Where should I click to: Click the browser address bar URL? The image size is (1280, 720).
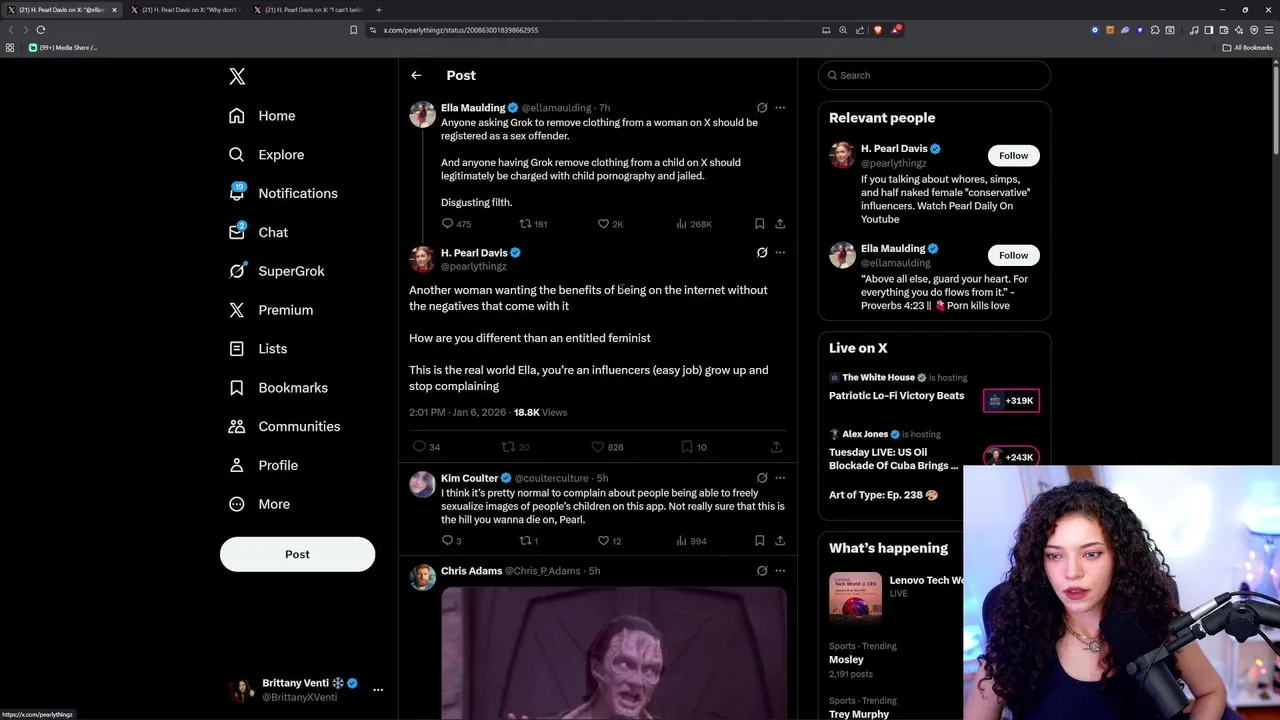(461, 30)
